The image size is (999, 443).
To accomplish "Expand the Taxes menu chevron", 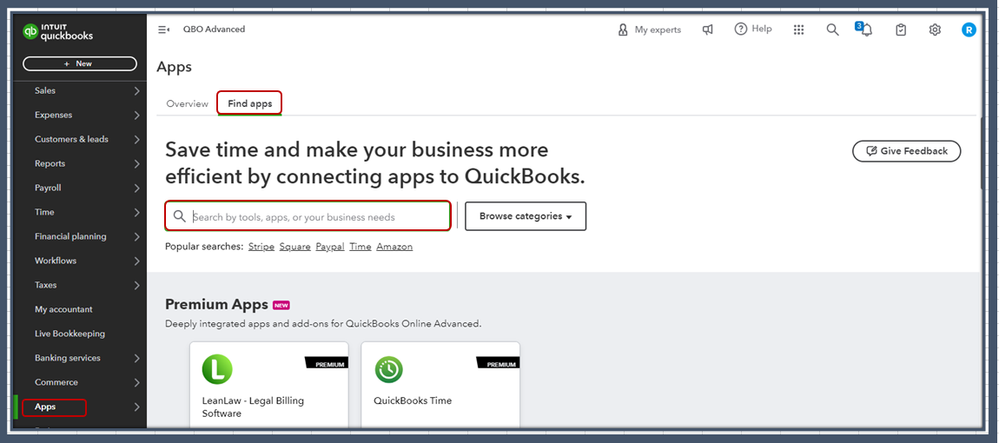I will coord(136,286).
